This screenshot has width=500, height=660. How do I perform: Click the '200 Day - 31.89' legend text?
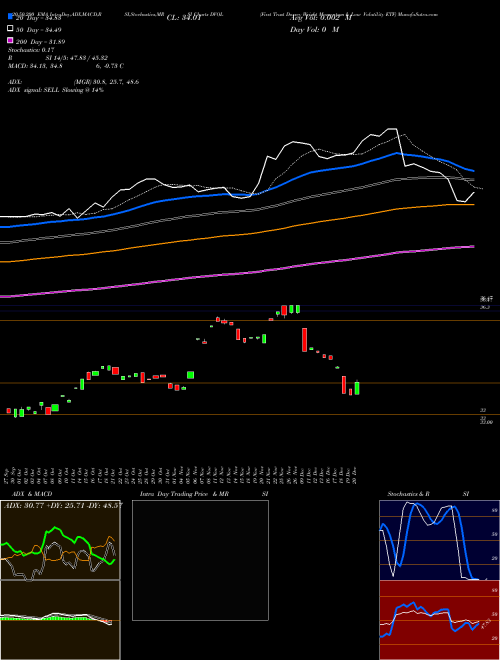(x=40, y=42)
